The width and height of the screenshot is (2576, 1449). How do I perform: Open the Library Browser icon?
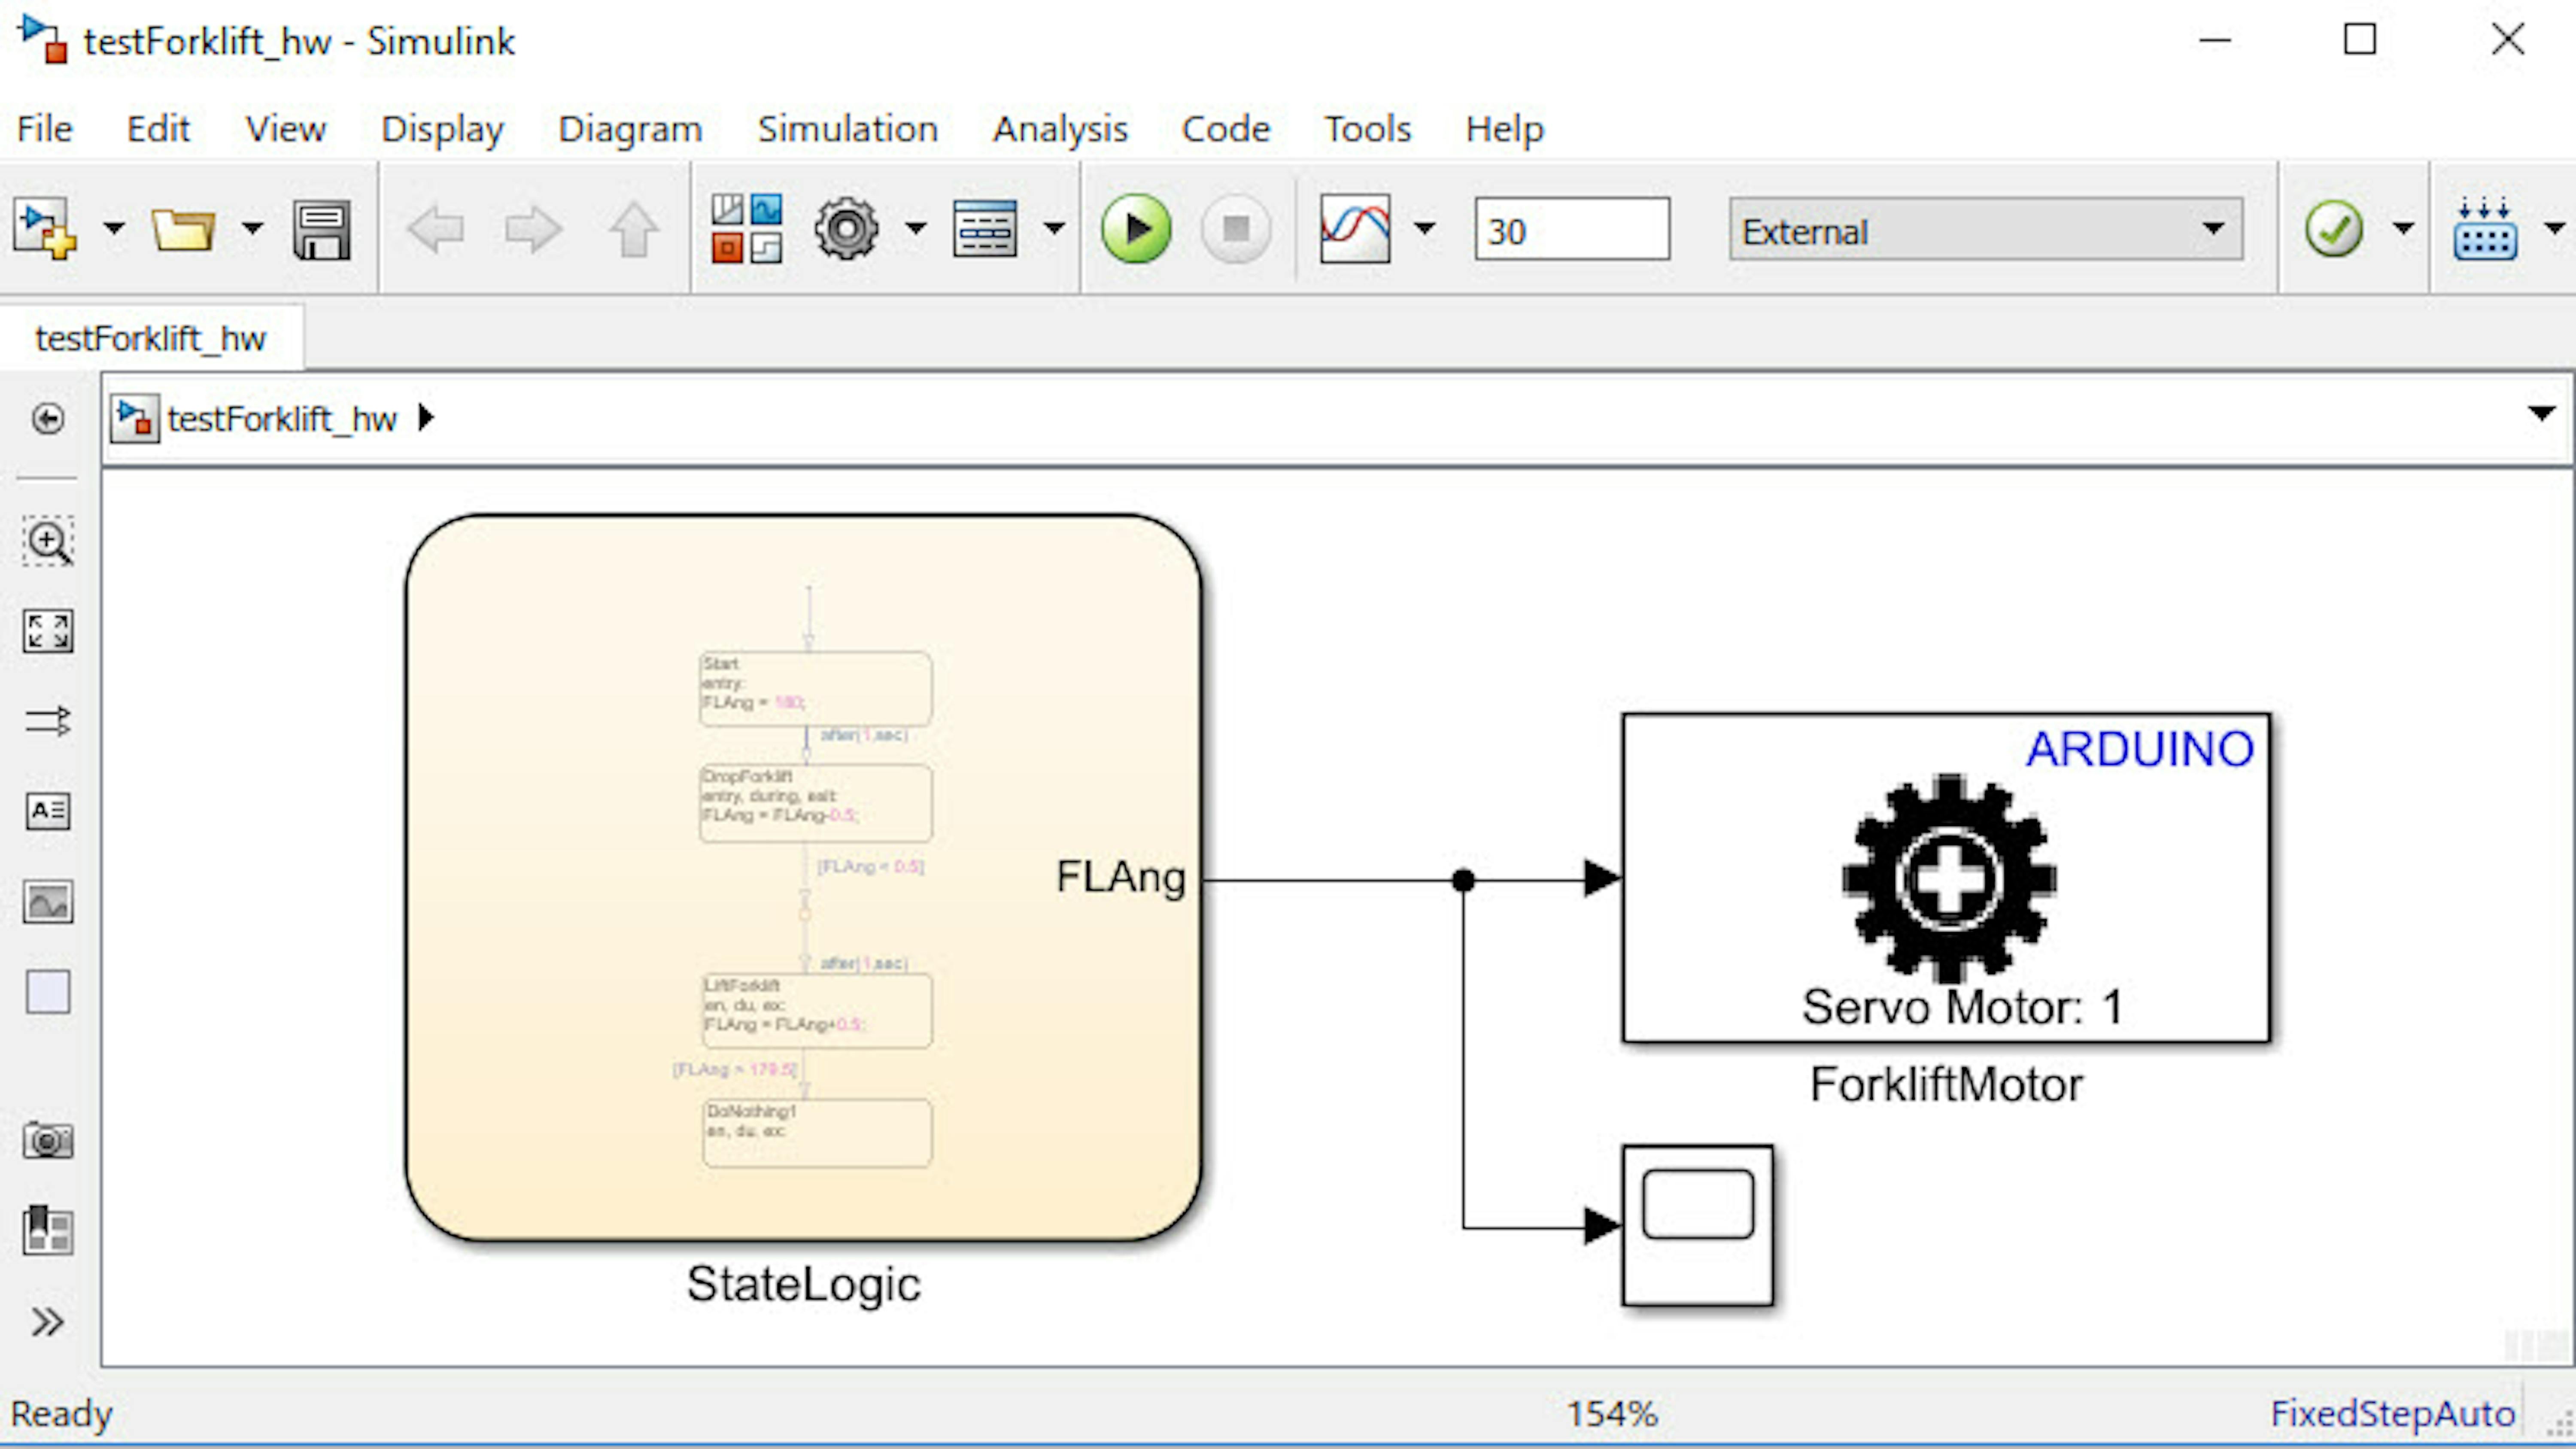click(x=747, y=229)
